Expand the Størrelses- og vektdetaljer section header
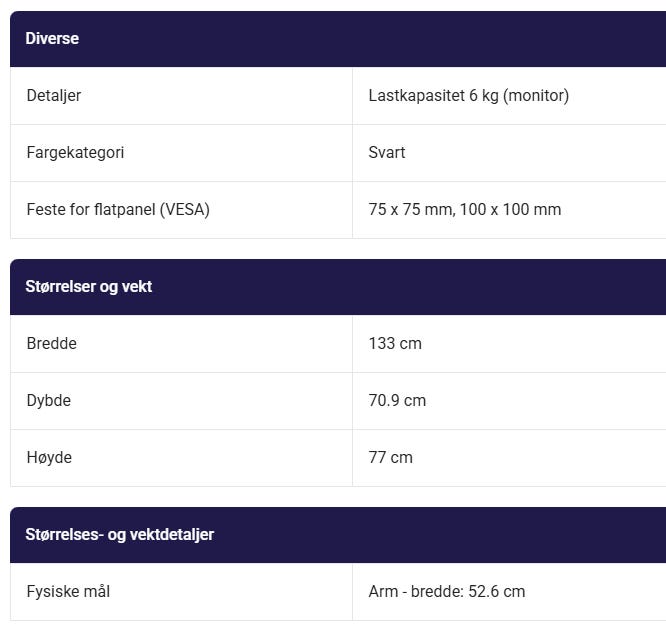Viewport: 666px width, 630px height. click(120, 535)
